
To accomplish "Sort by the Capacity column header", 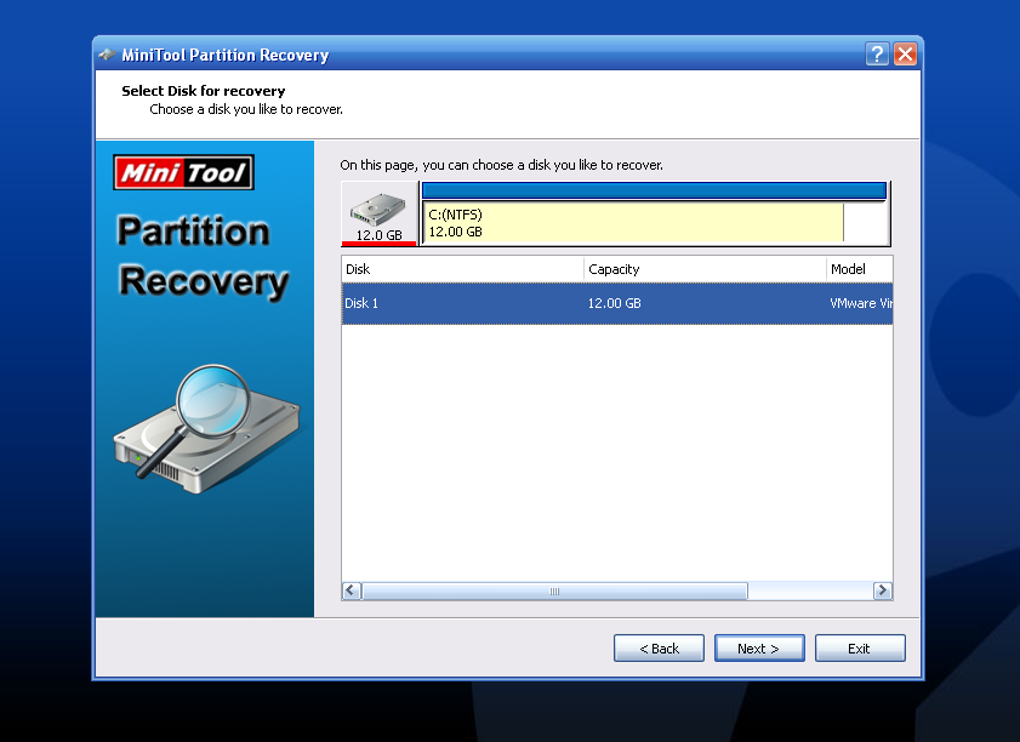I will (705, 269).
